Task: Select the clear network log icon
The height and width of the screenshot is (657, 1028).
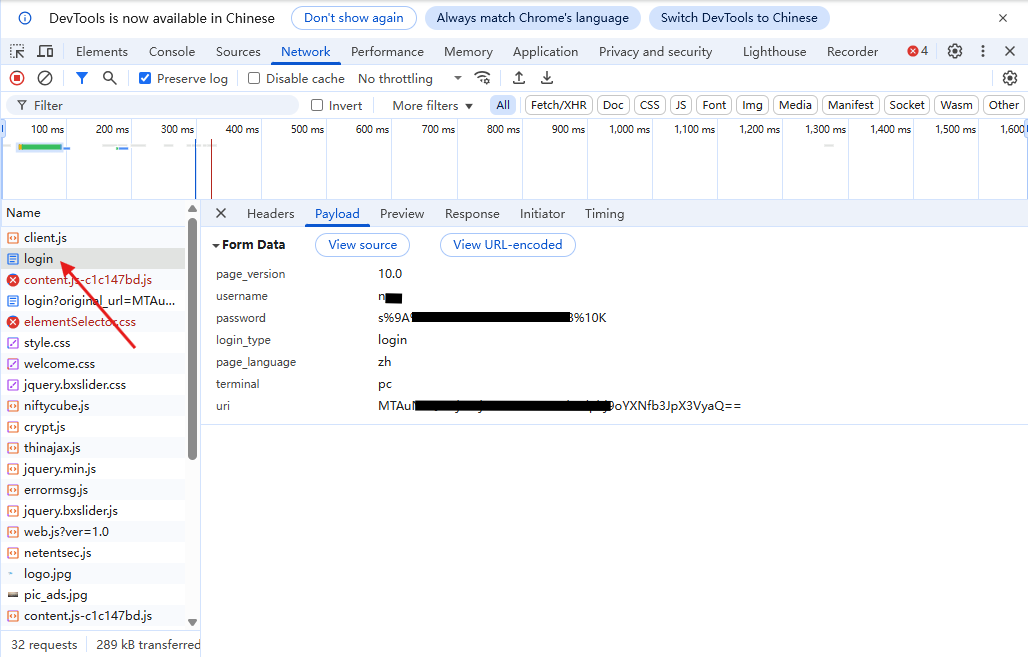Action: 44,77
